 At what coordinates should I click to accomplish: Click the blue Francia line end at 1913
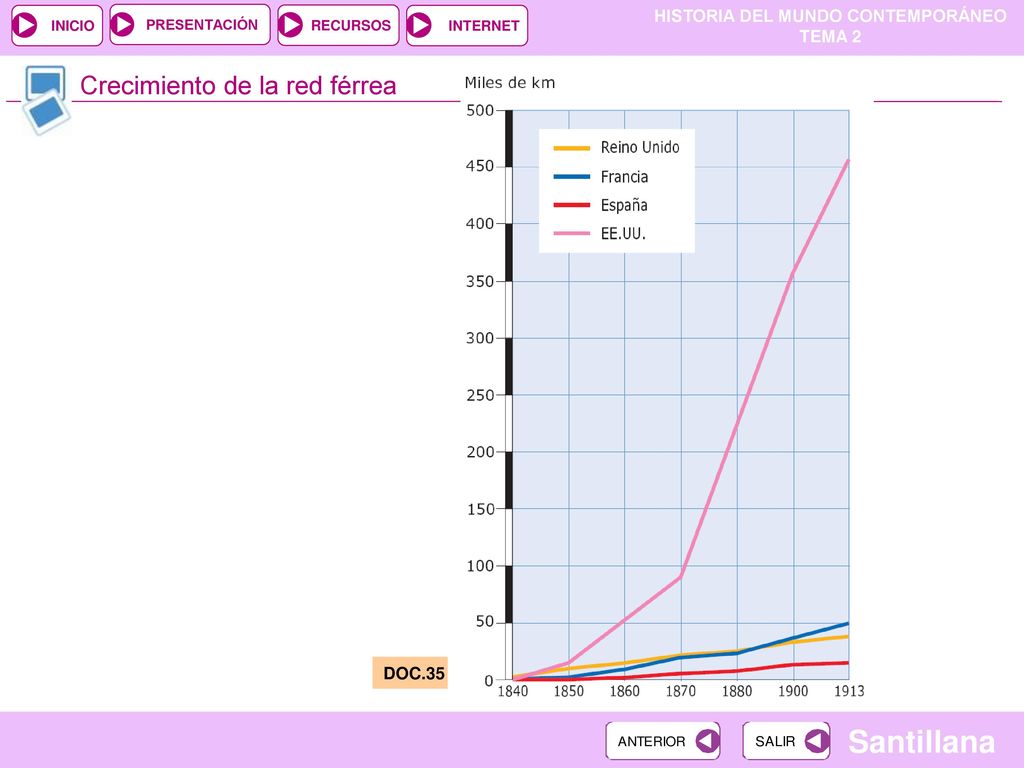846,624
